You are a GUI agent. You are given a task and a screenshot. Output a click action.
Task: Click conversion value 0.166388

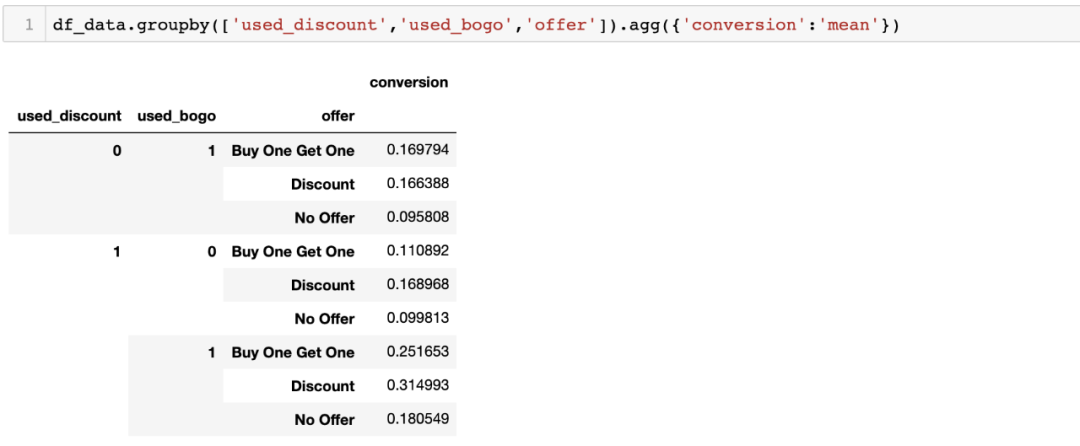[418, 184]
